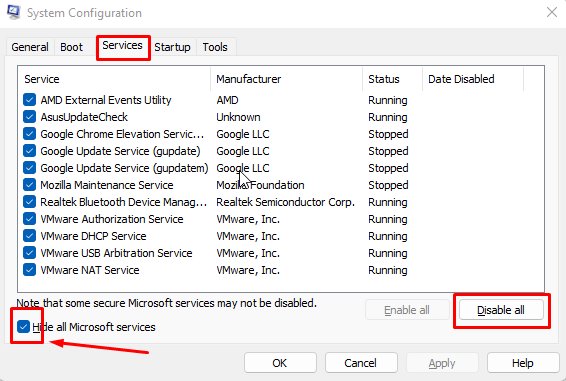This screenshot has width=566, height=381.
Task: Toggle VMware NAT Service checkbox
Action: 29,269
